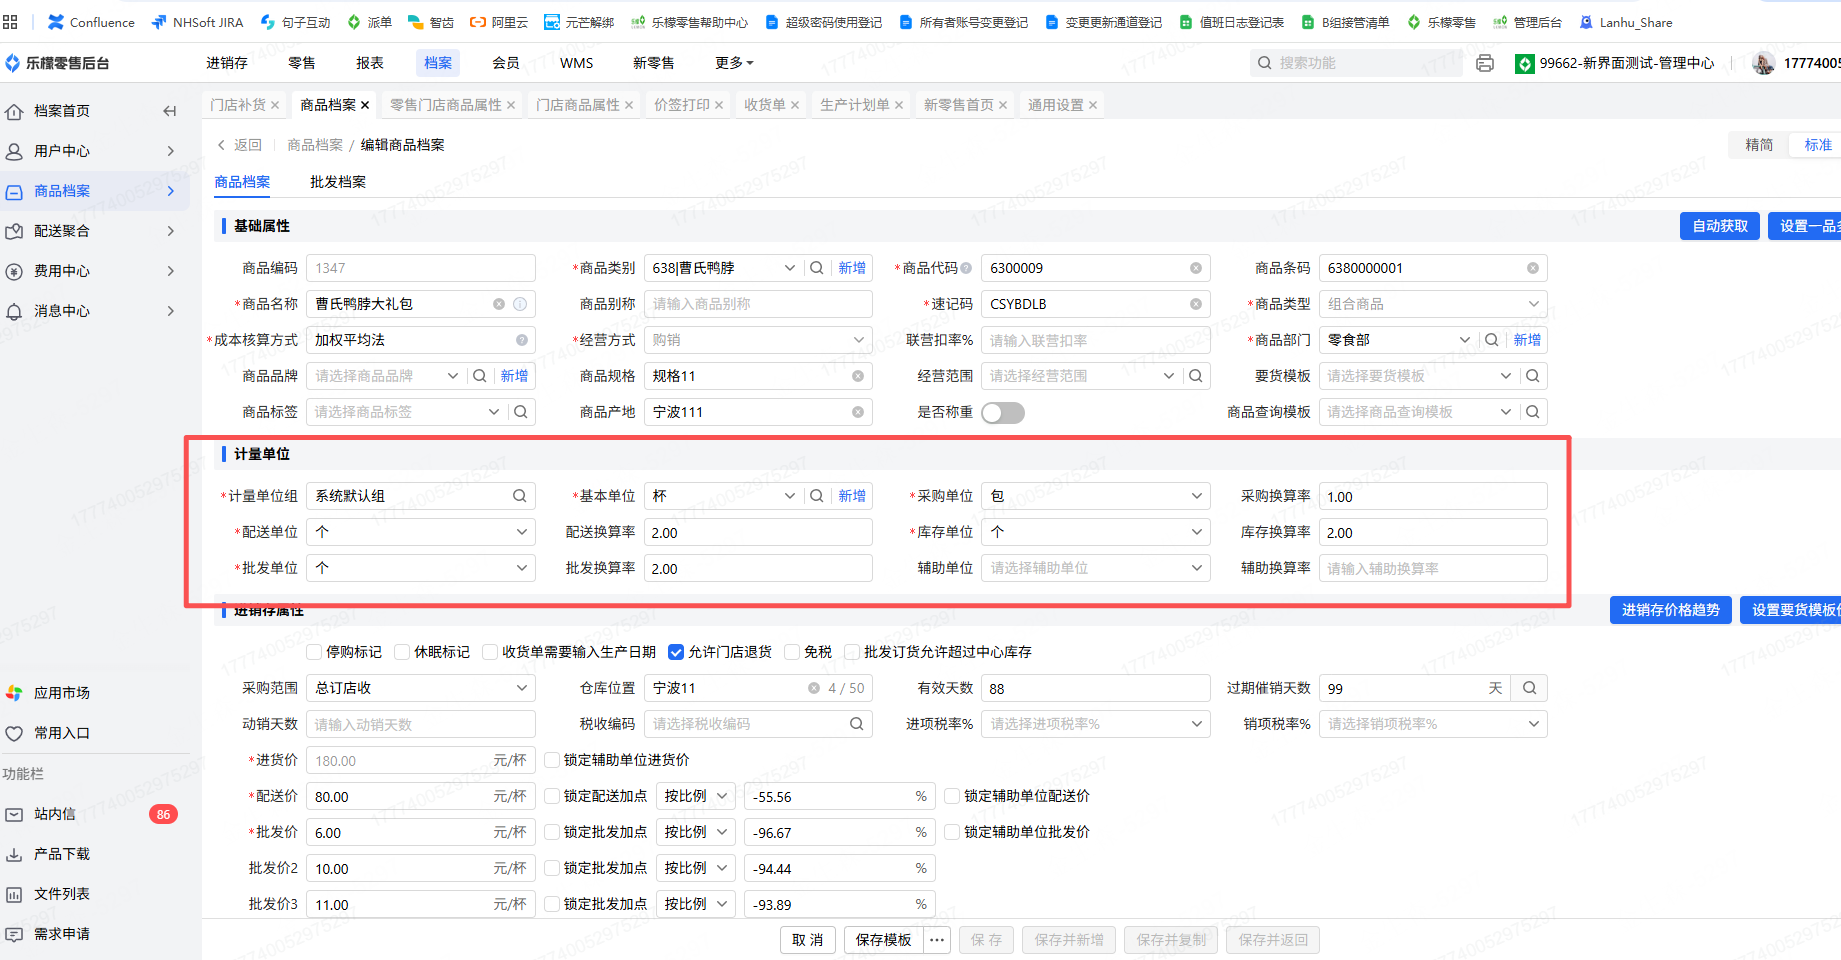The width and height of the screenshot is (1841, 960).
Task: Open the apps grid icon in bookmarks bar
Action: click(11, 22)
